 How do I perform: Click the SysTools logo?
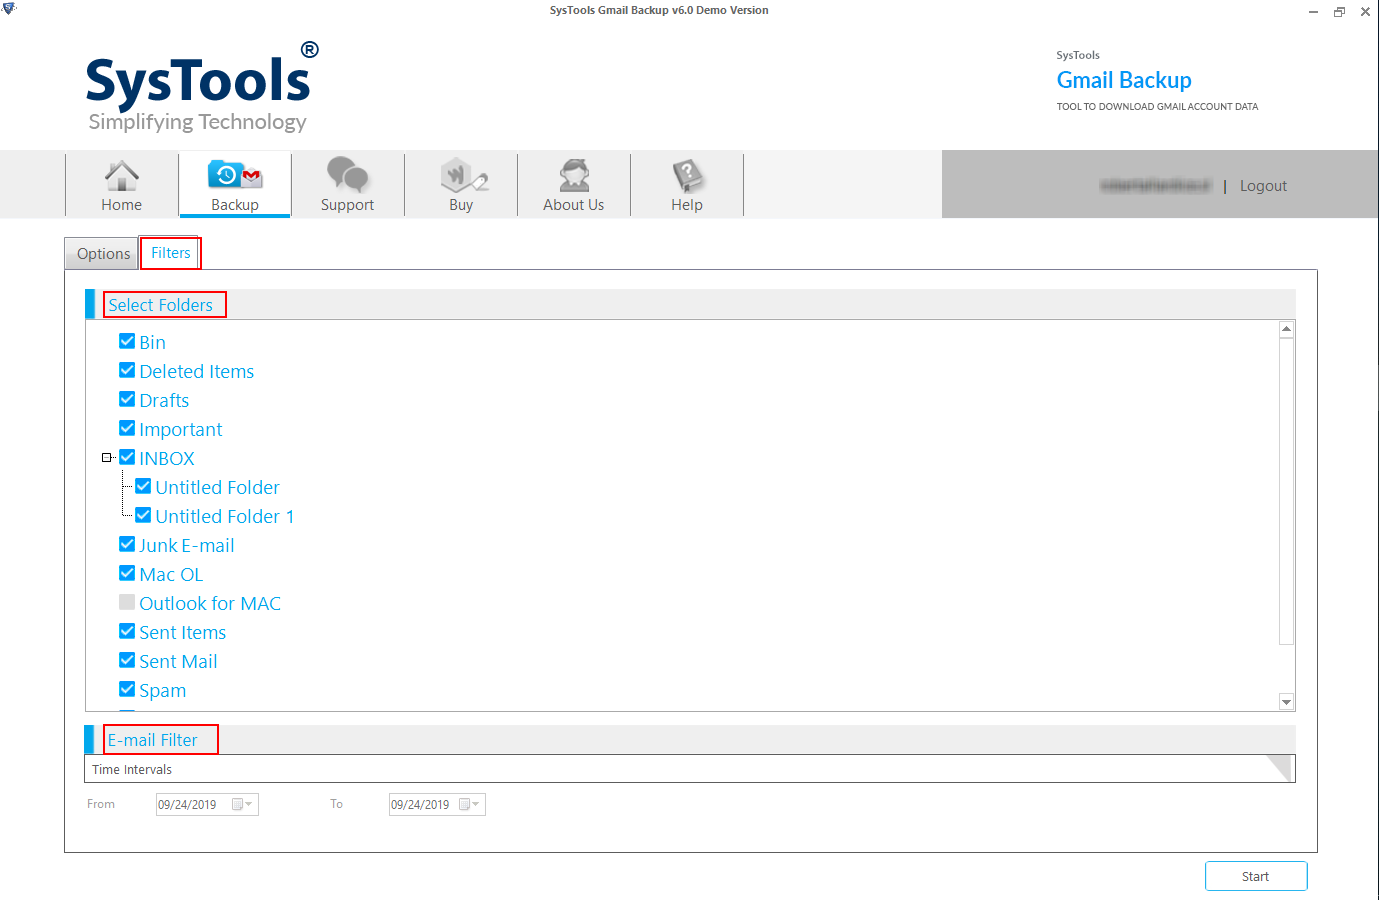pos(202,87)
